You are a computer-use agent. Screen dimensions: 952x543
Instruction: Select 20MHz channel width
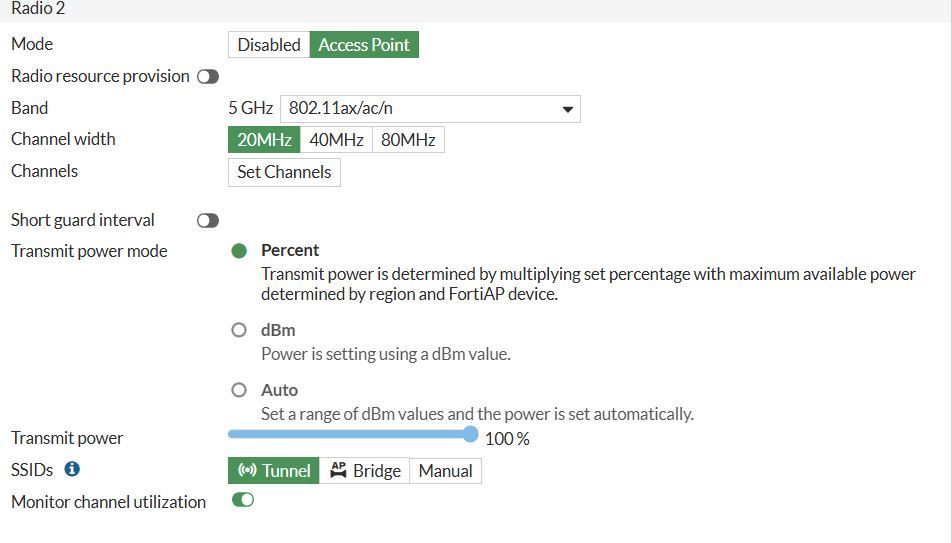(264, 140)
